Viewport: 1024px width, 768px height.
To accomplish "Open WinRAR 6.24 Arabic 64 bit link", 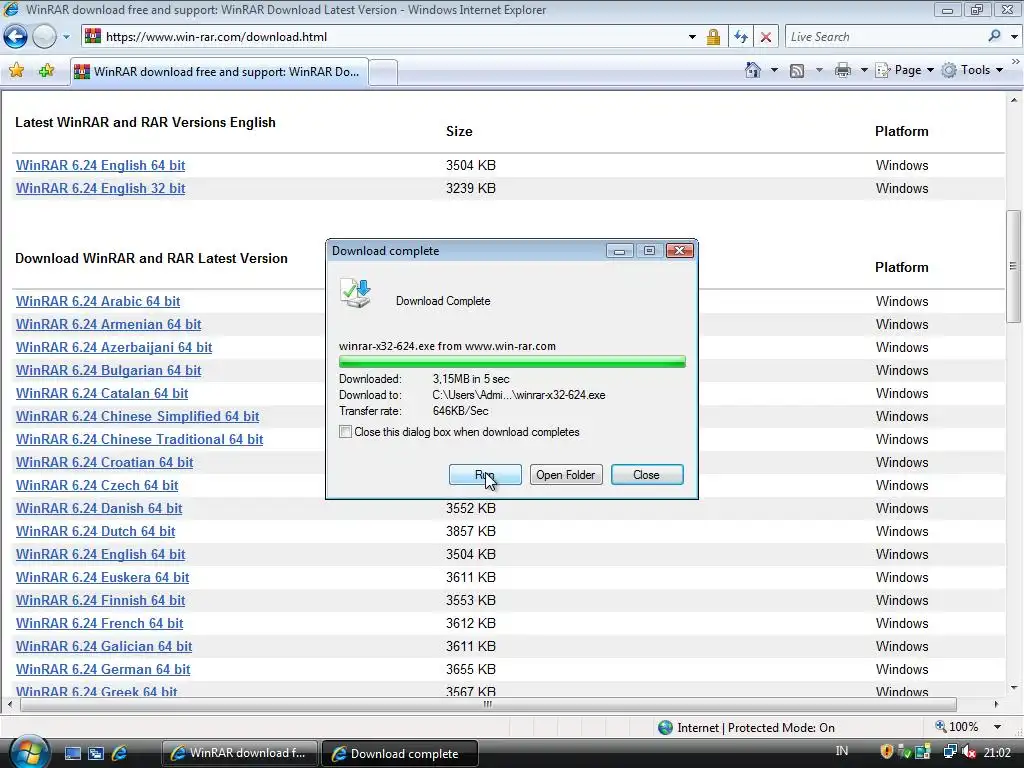I will (98, 301).
